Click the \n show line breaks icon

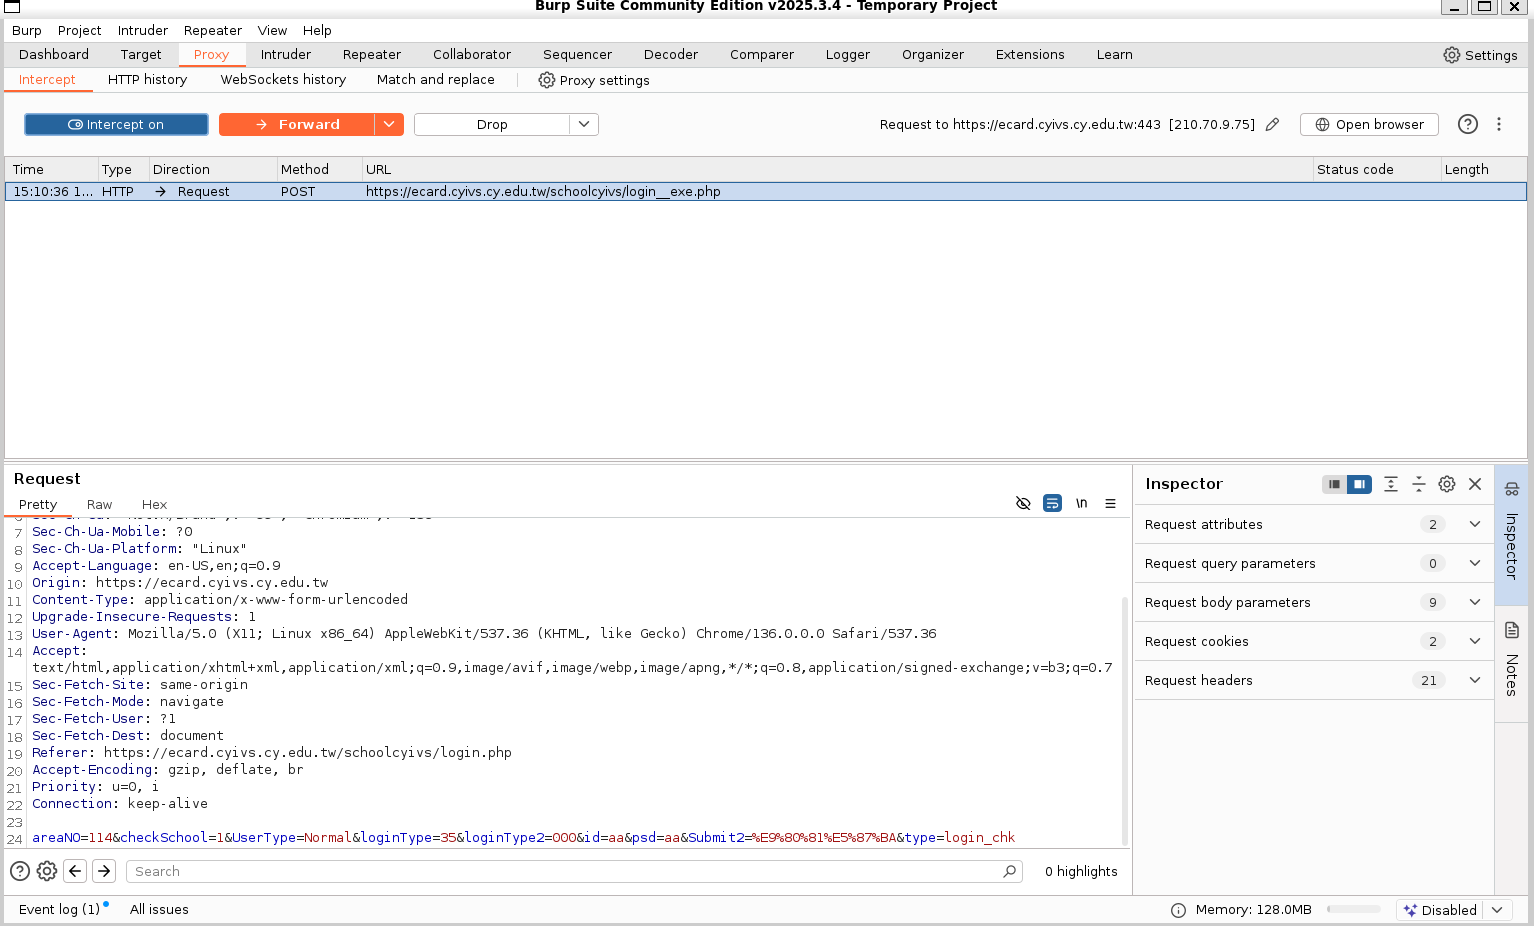[x=1082, y=503]
